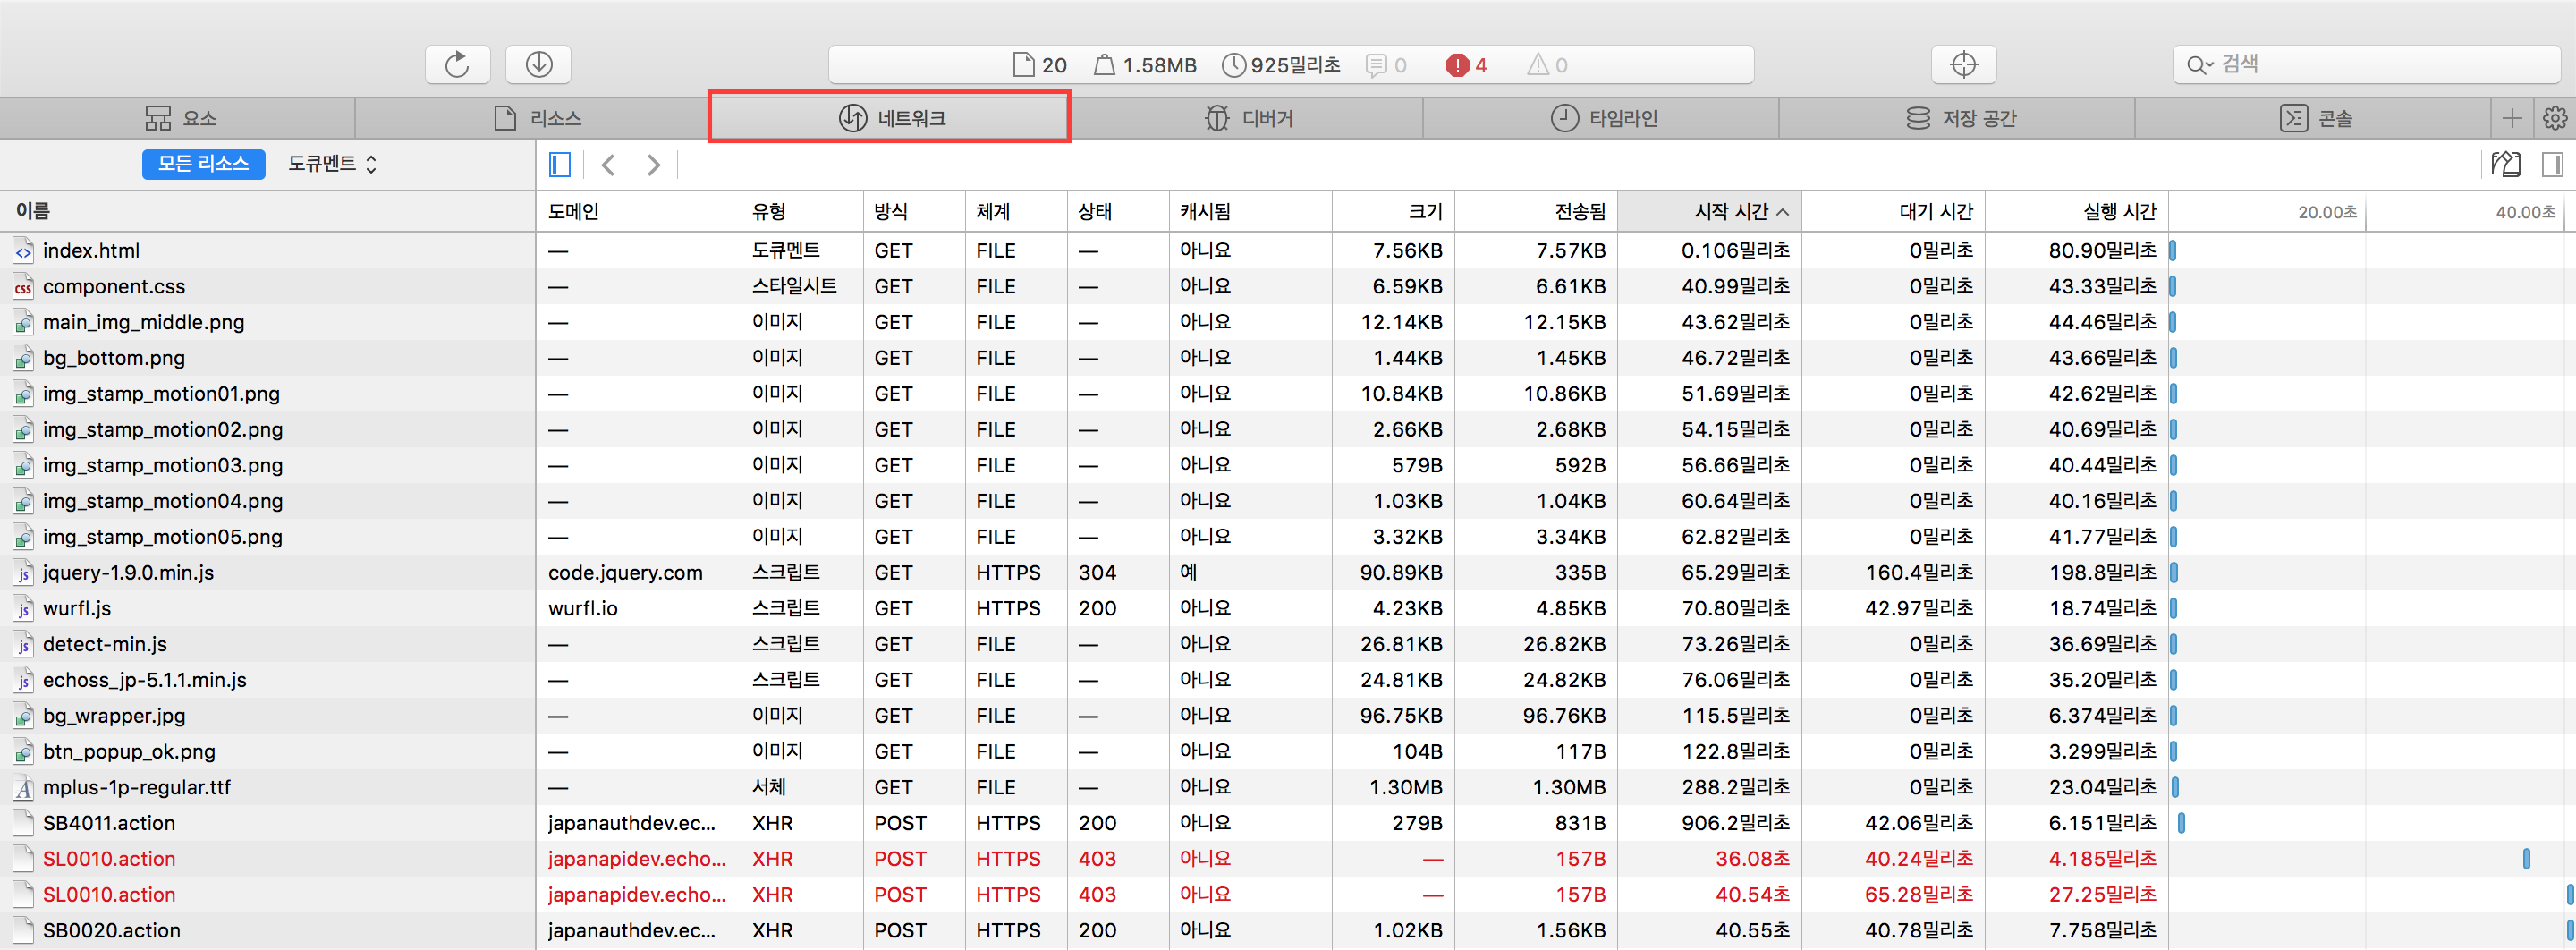
Task: Click the 40.00초 timeline ruler mark
Action: 2525,212
